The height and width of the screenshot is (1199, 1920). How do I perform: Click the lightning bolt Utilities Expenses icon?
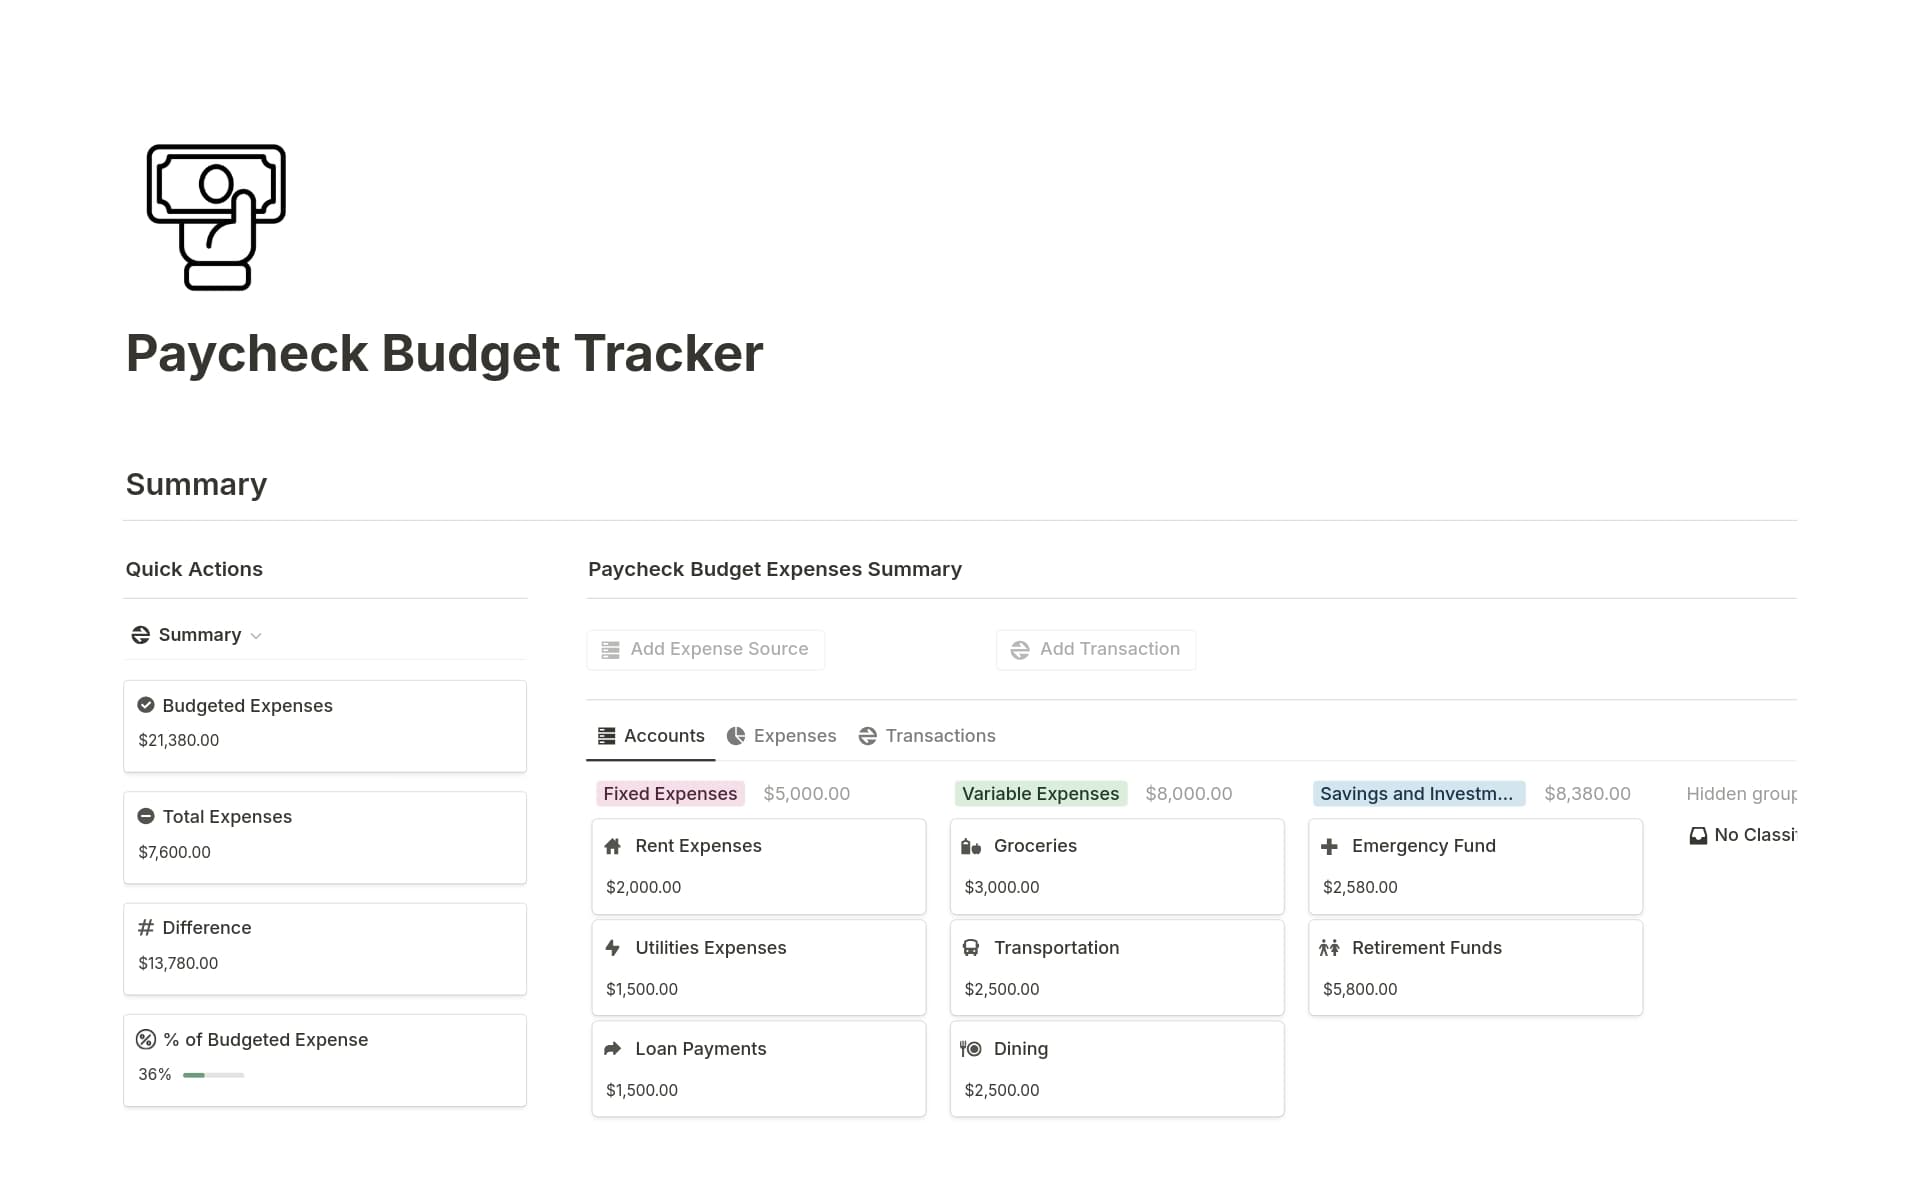[x=613, y=948]
